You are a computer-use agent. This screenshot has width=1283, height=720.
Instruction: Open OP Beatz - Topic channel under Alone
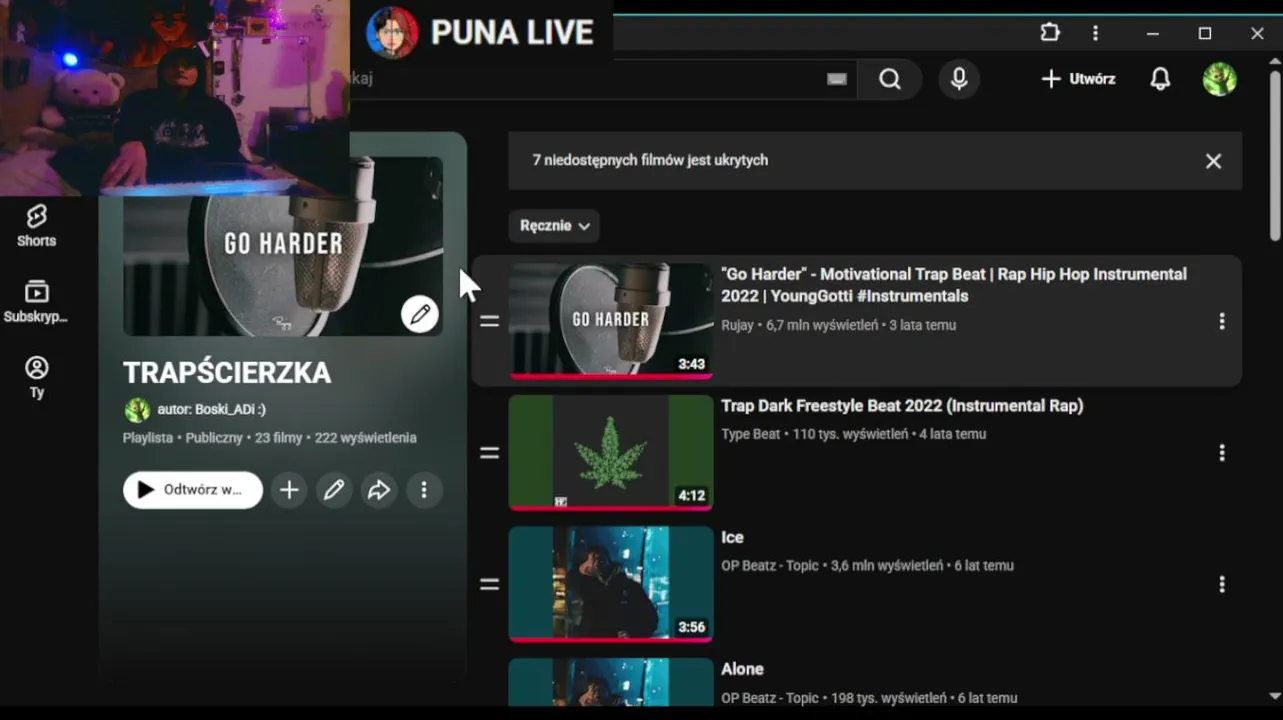(x=770, y=698)
